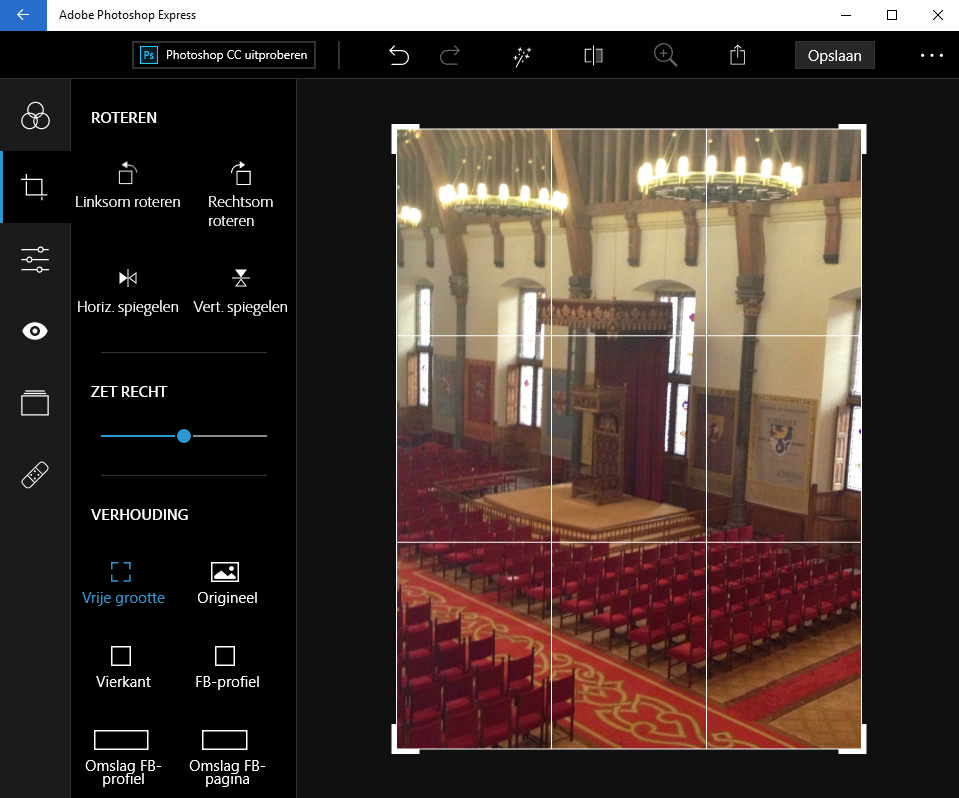Image resolution: width=959 pixels, height=798 pixels.
Task: Undo the last edit
Action: tap(399, 56)
